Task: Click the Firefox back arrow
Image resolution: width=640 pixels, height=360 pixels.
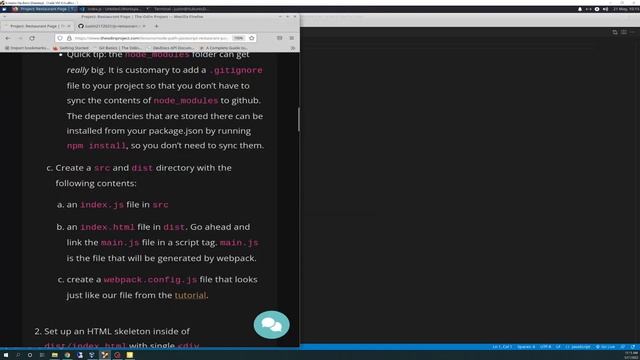Action: [8, 38]
